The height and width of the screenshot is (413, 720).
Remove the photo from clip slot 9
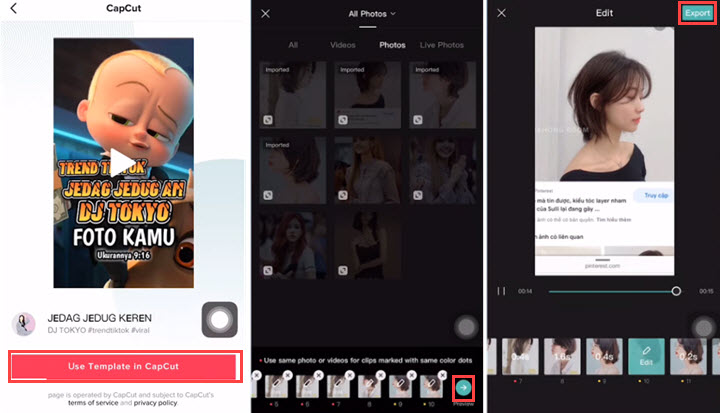coord(411,375)
